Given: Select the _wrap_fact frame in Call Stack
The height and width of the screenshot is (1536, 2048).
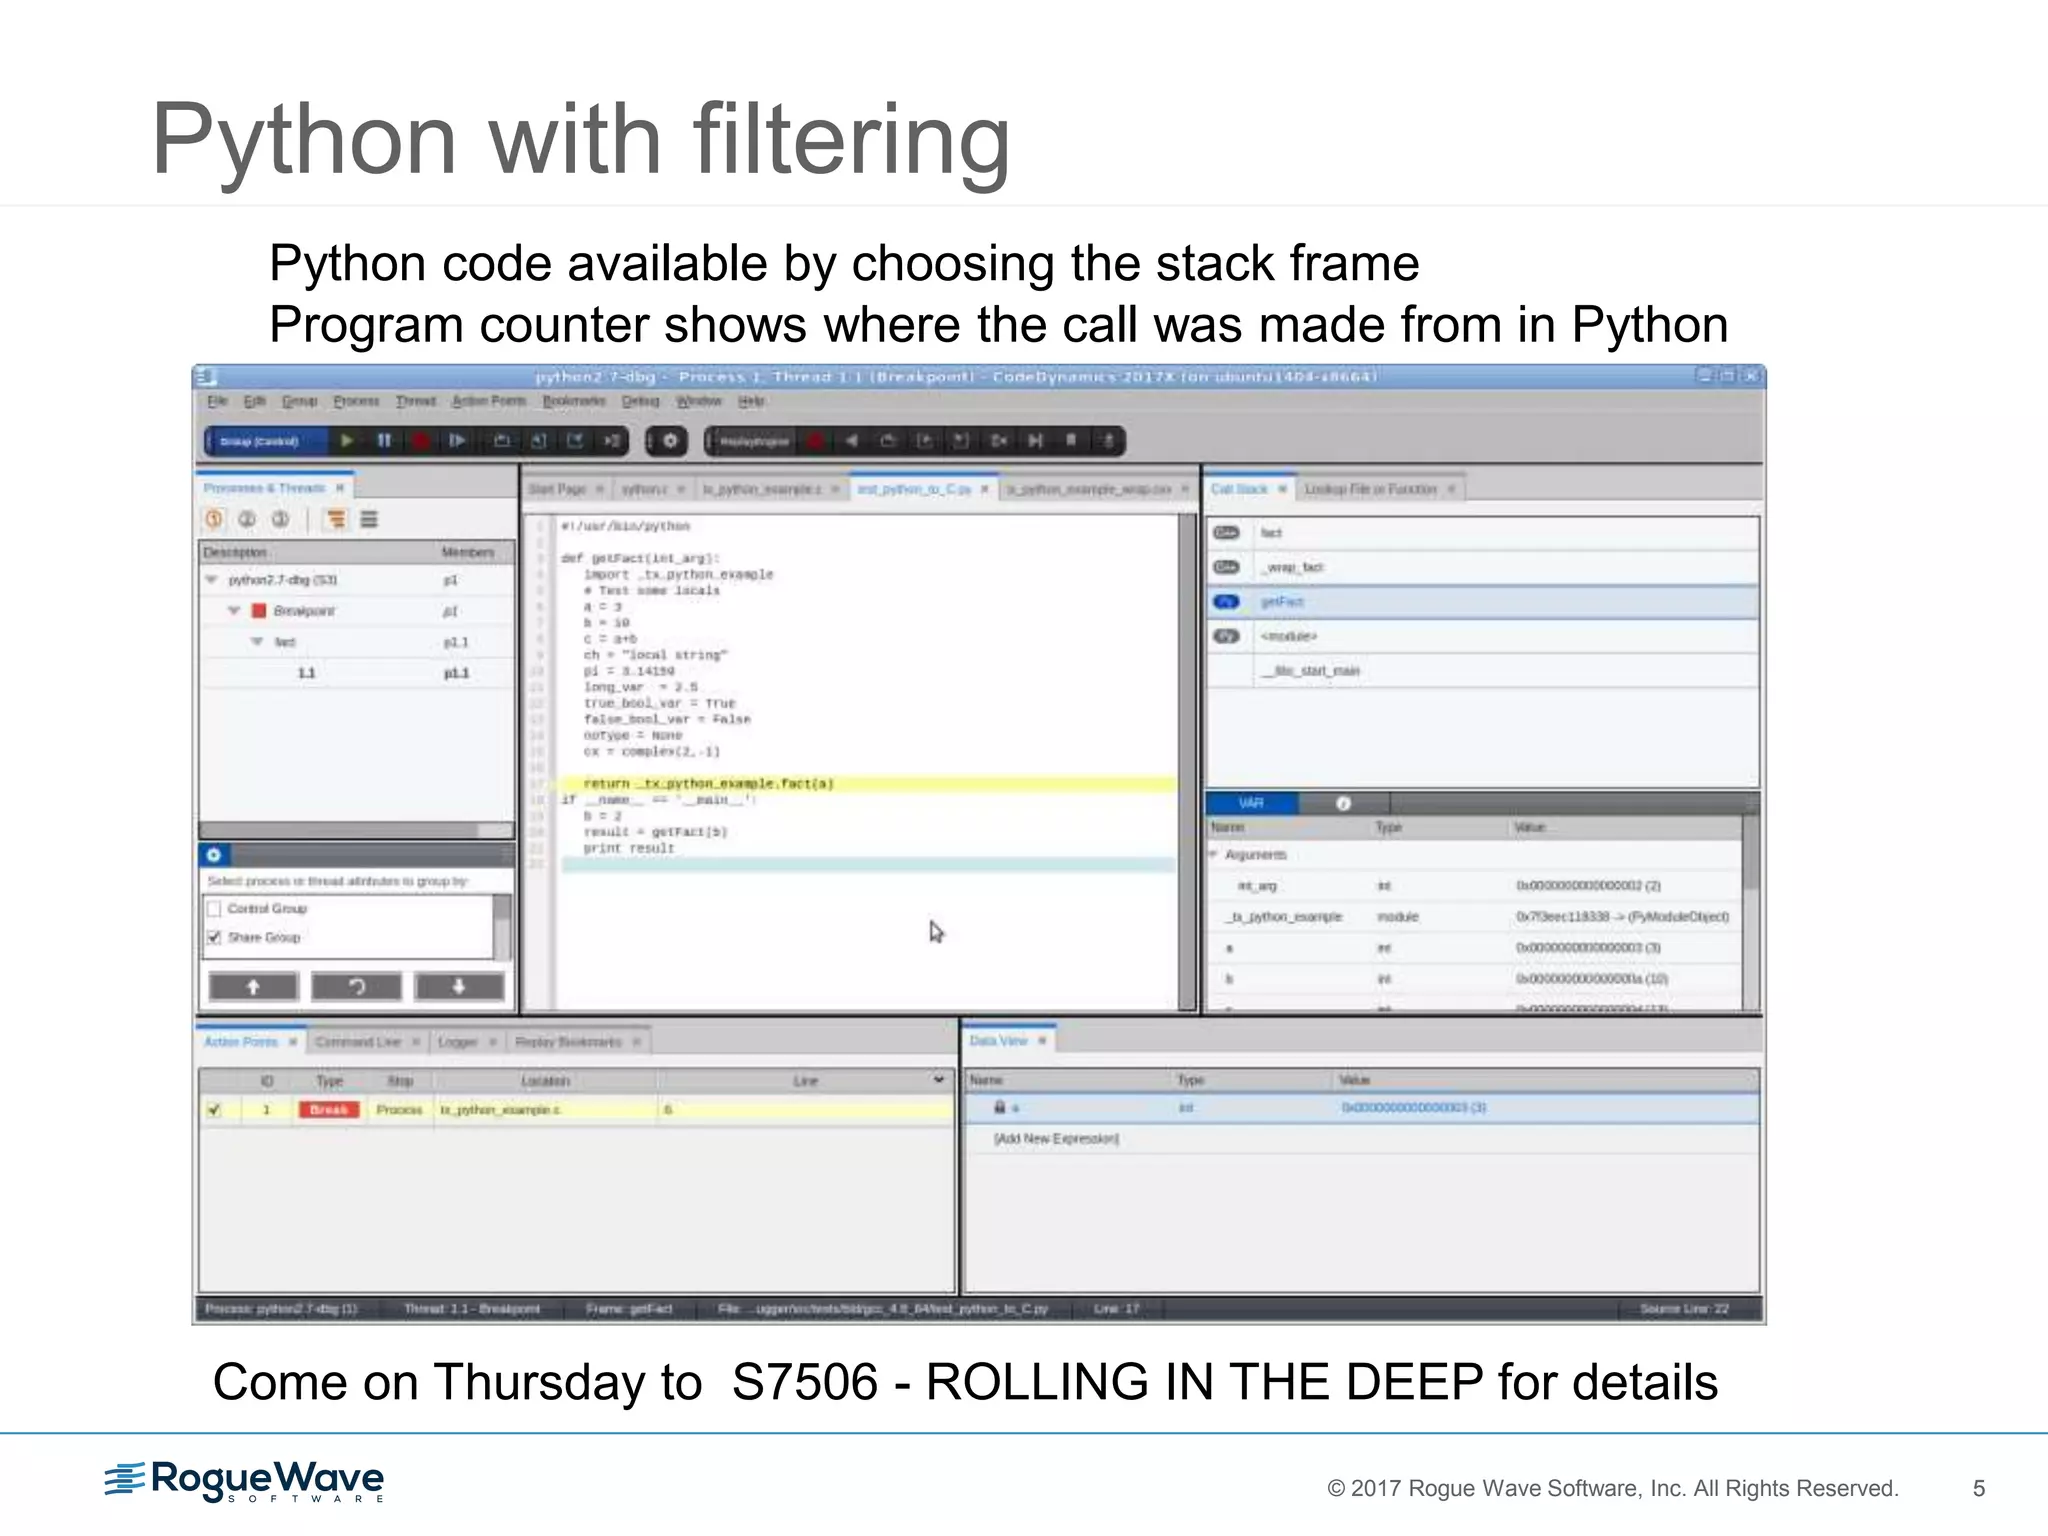Looking at the screenshot, I should click(x=1482, y=567).
